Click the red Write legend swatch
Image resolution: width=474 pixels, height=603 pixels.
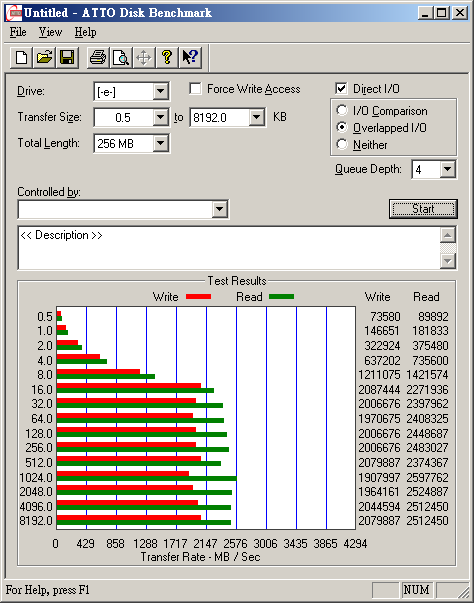pos(198,297)
